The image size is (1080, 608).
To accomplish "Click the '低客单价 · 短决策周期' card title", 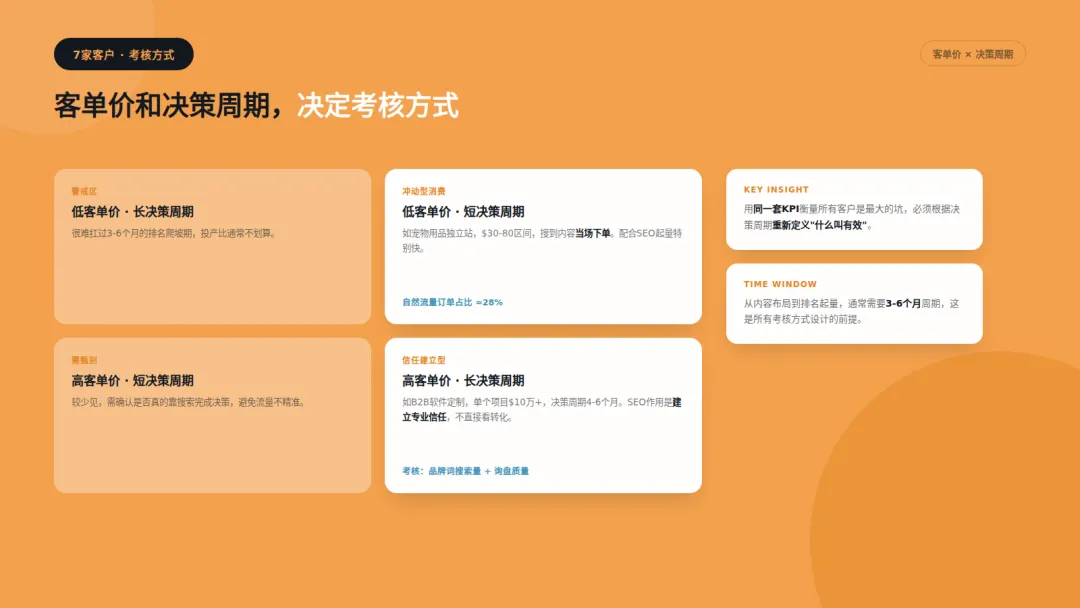I will pos(463,211).
